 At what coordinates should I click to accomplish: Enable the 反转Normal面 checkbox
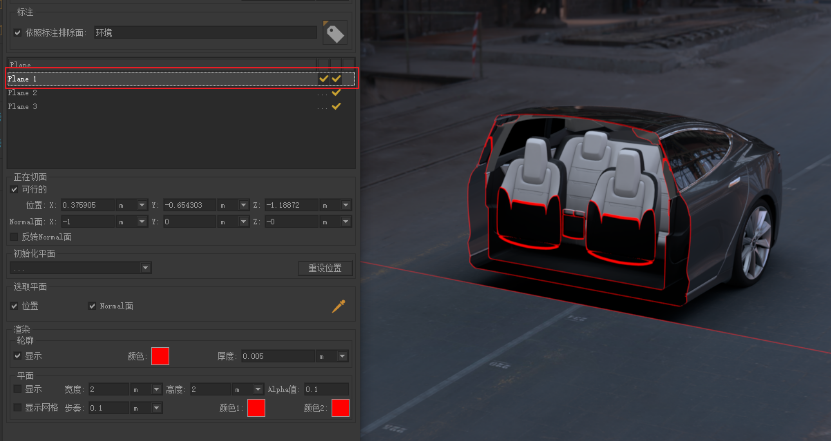(14, 237)
